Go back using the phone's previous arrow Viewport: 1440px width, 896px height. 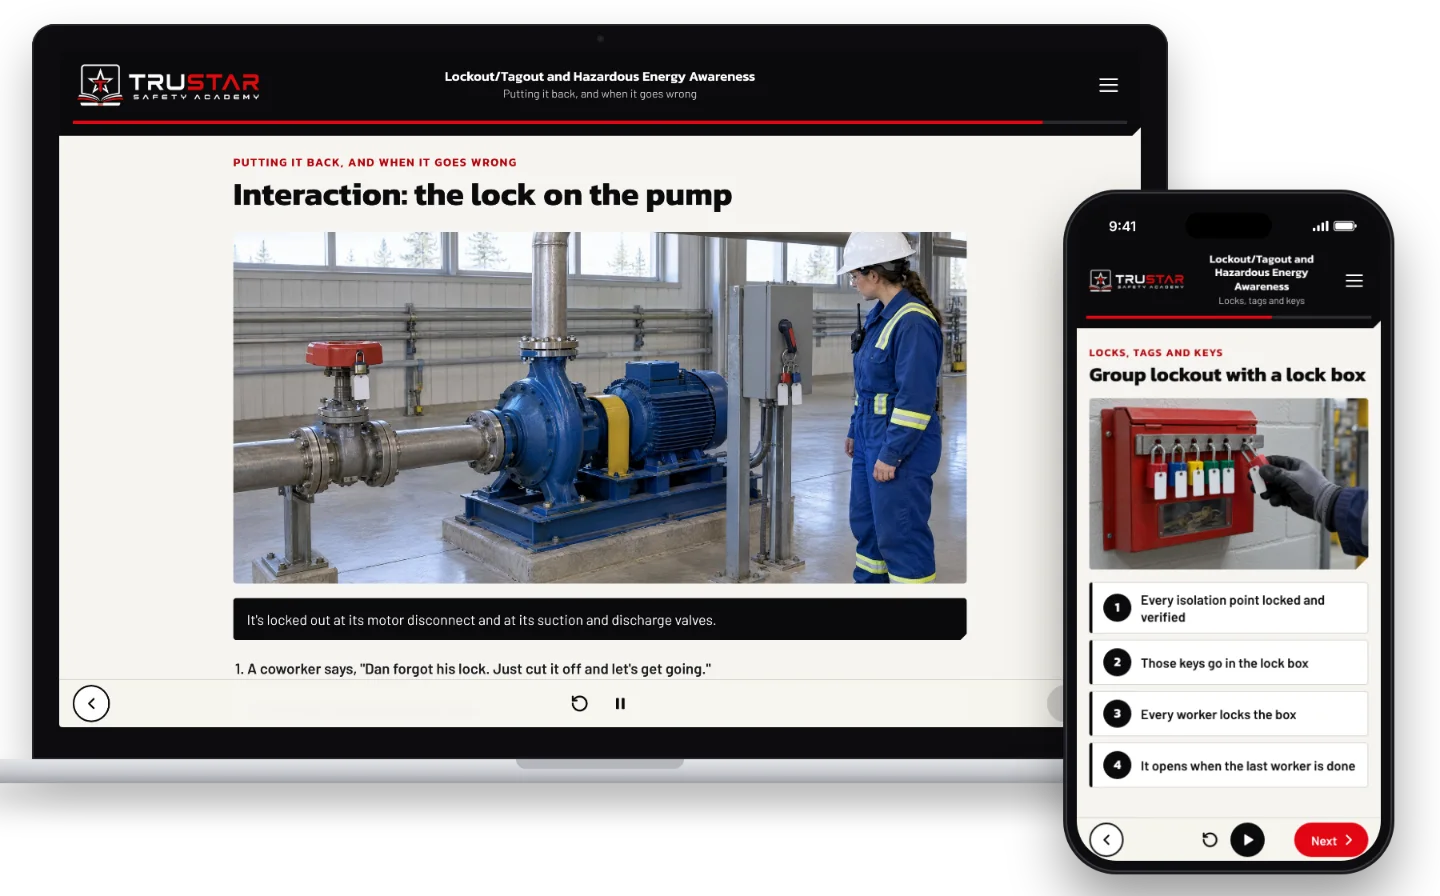pyautogui.click(x=1106, y=840)
